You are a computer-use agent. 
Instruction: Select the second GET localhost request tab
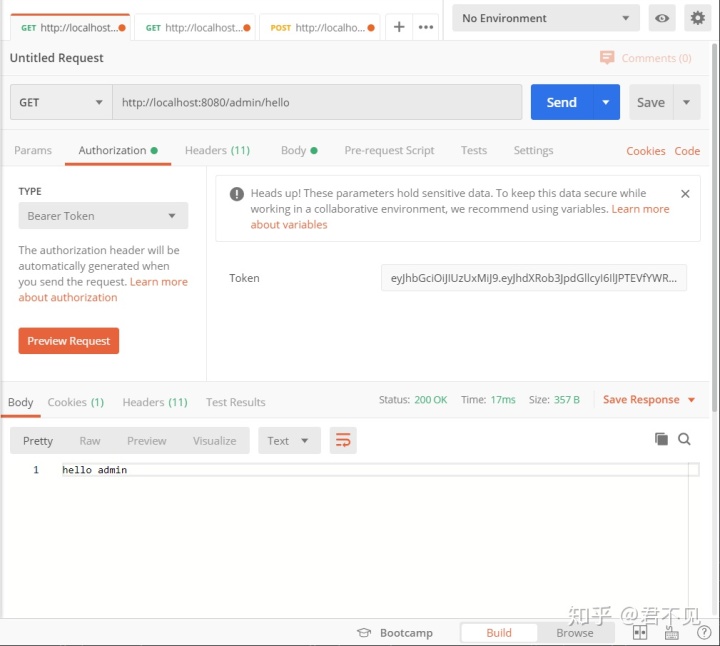(195, 28)
